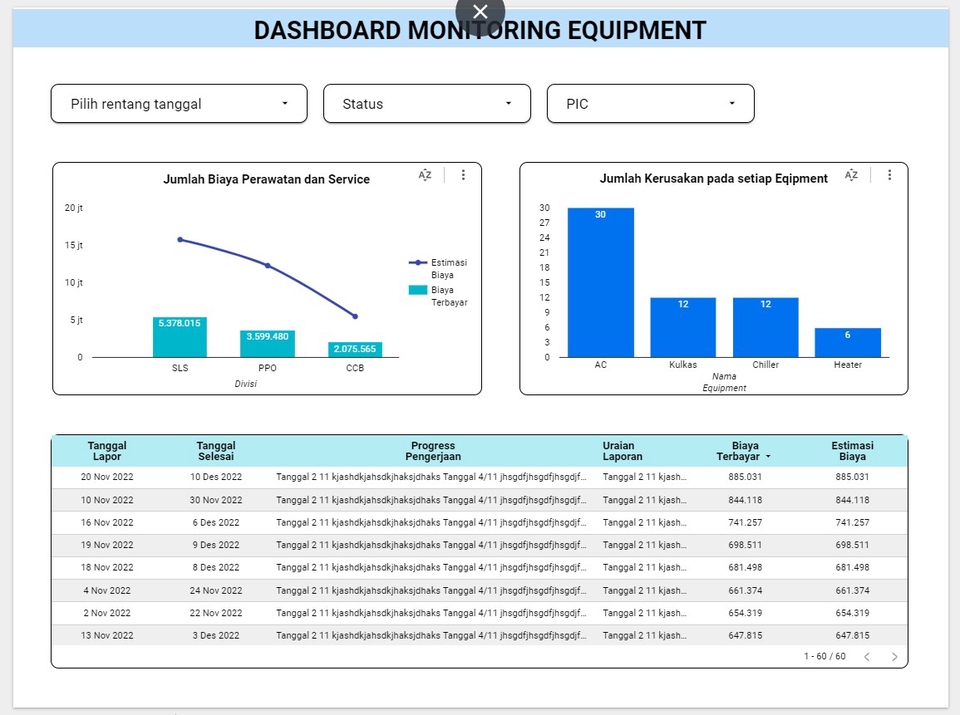Image resolution: width=960 pixels, height=715 pixels.
Task: Click the 1 - 60 / 60 pagination text
Action: [x=825, y=656]
